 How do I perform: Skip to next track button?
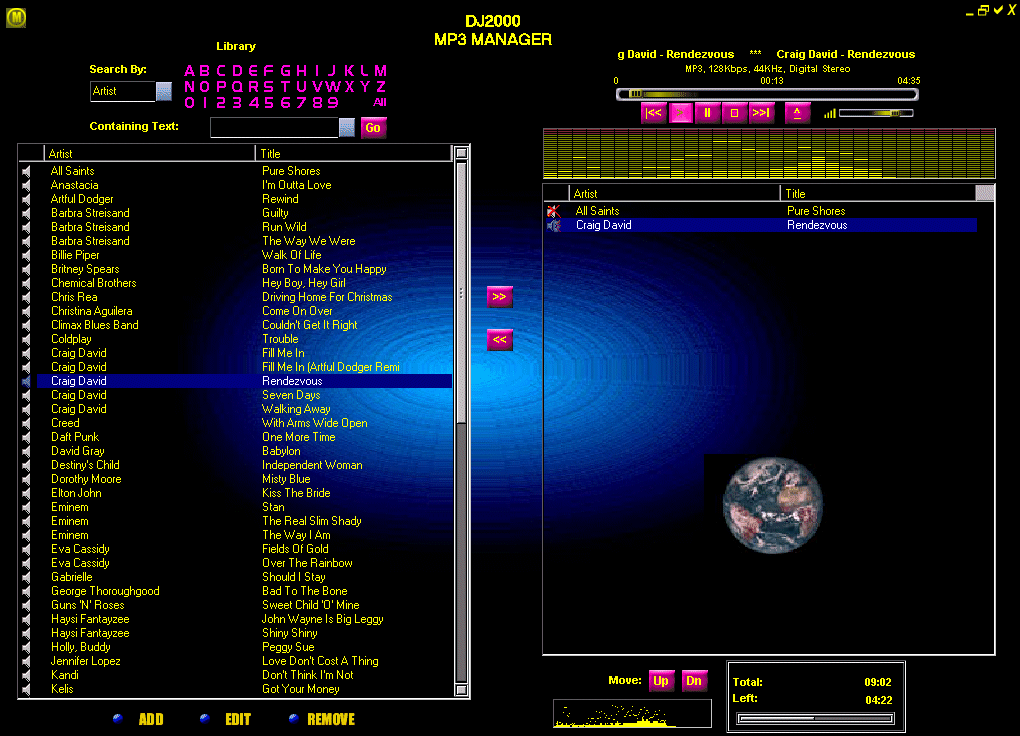click(x=760, y=113)
